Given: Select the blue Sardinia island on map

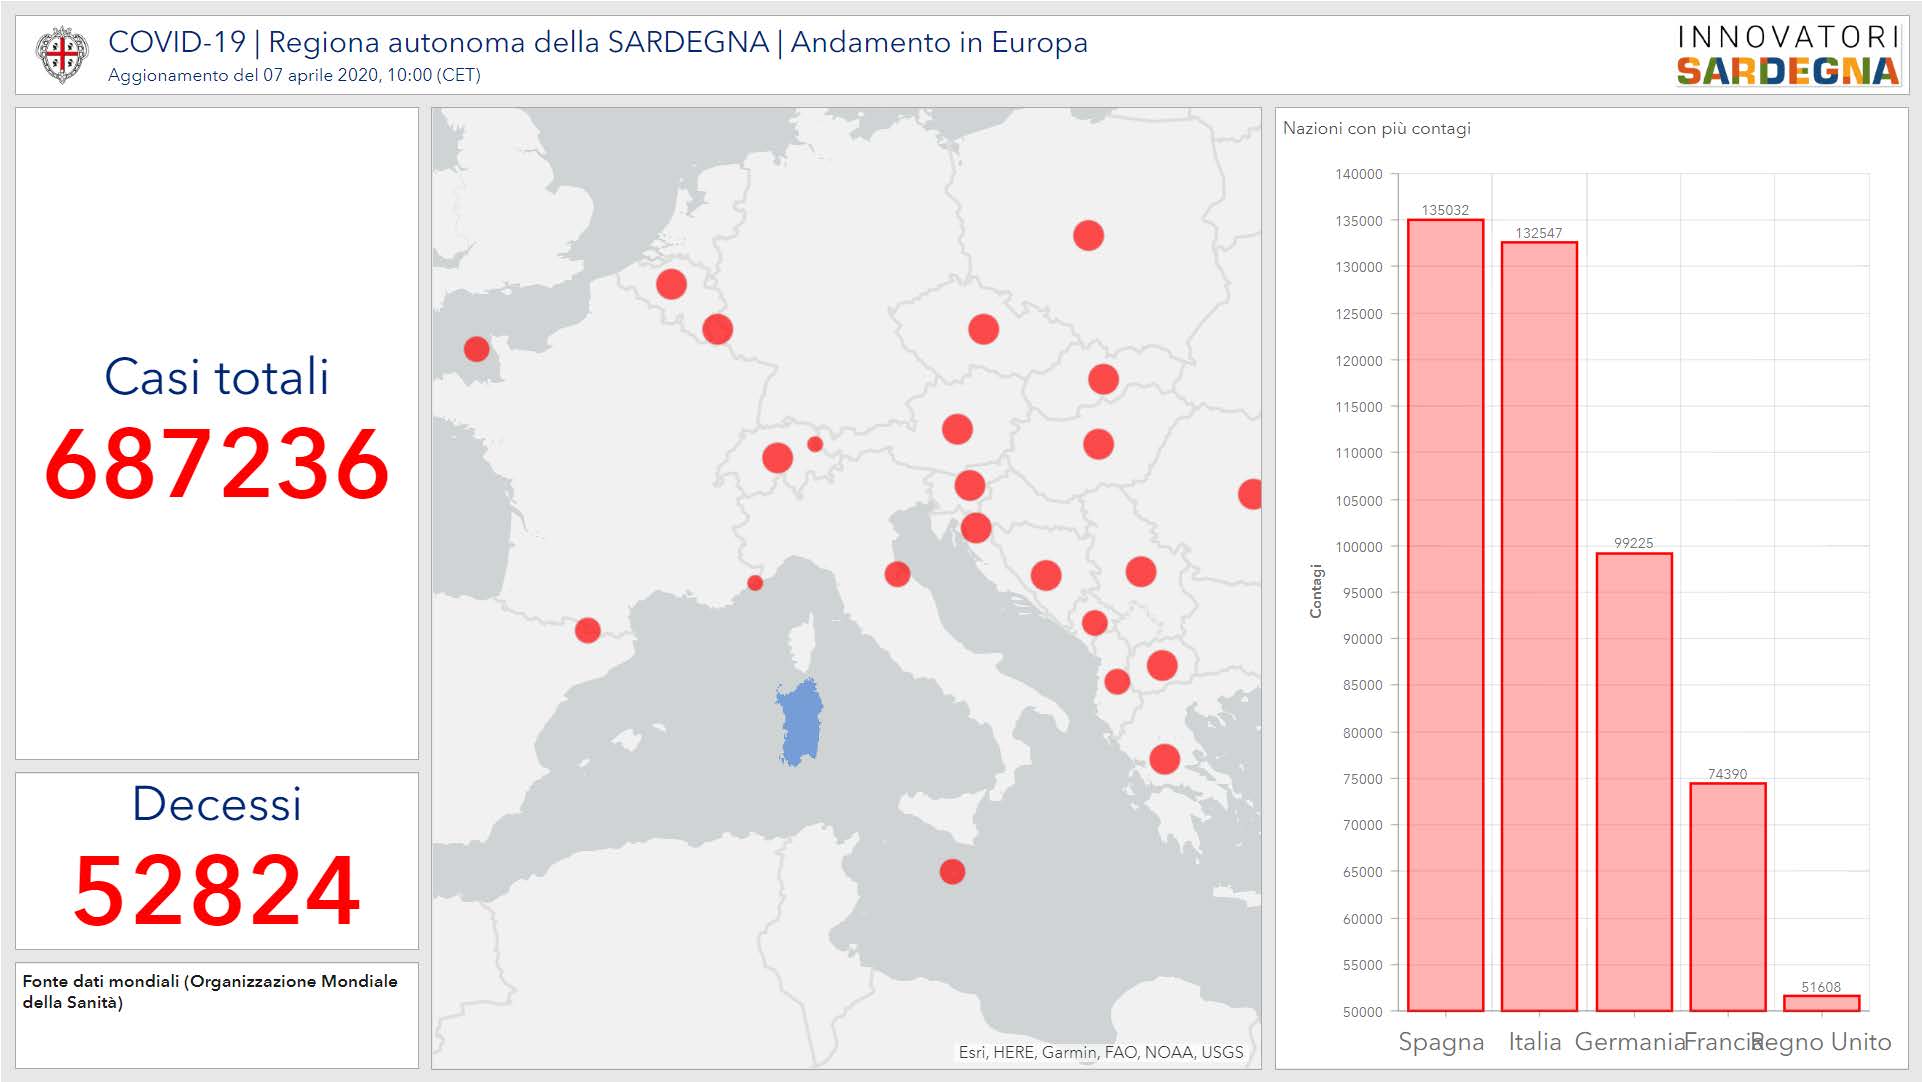Looking at the screenshot, I should pyautogui.click(x=800, y=722).
